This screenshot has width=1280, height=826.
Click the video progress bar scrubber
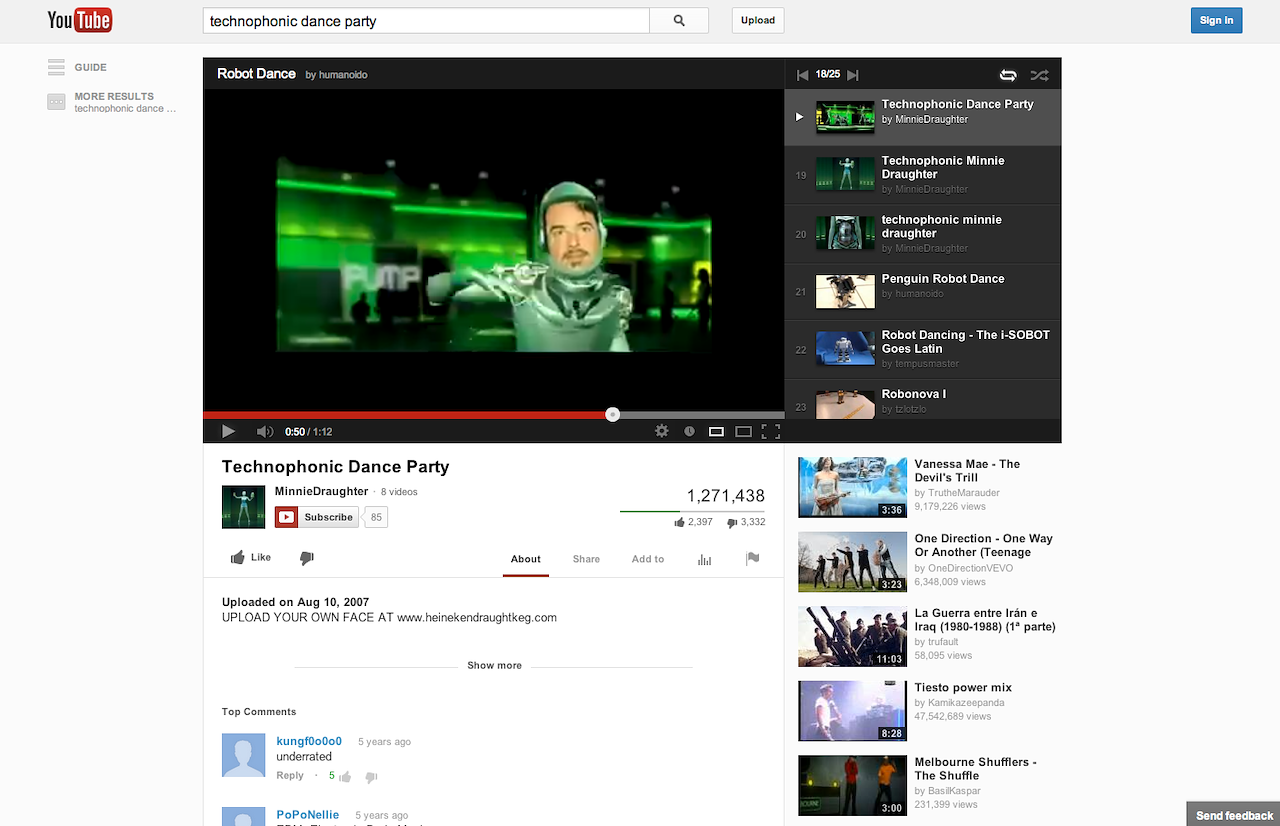(613, 415)
